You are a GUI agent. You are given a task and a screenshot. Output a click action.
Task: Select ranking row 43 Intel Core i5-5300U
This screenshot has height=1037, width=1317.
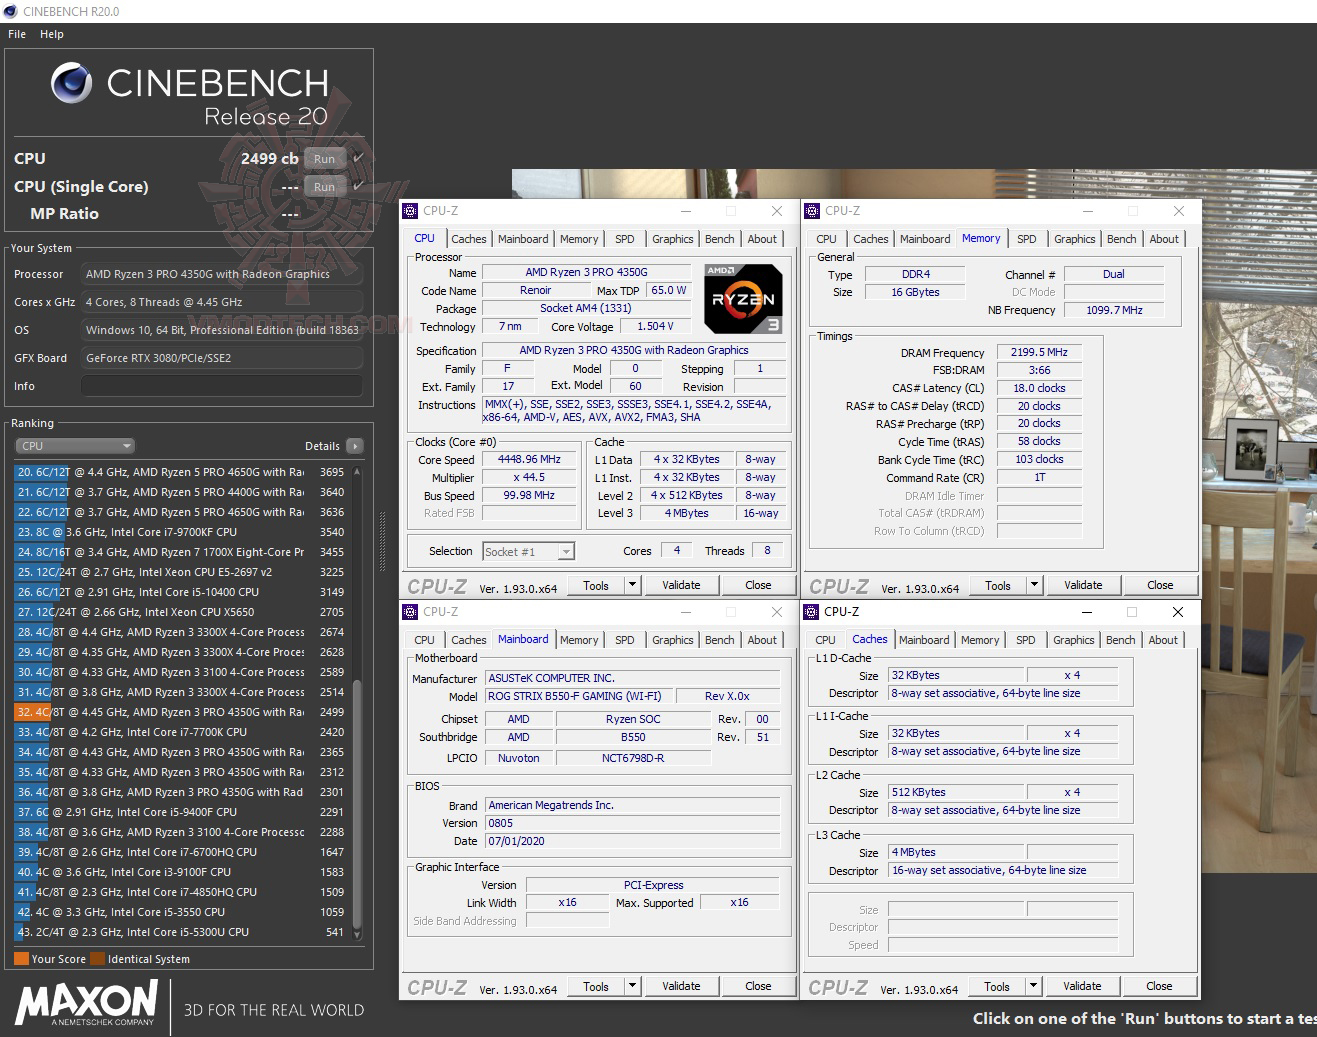click(x=180, y=932)
